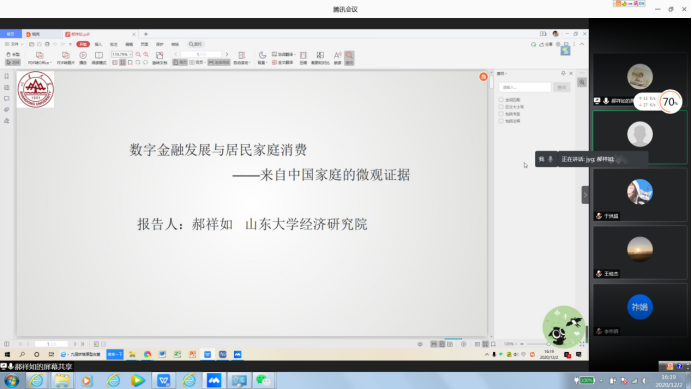
Task: Open the reading mode book icon
Action: (x=99, y=57)
